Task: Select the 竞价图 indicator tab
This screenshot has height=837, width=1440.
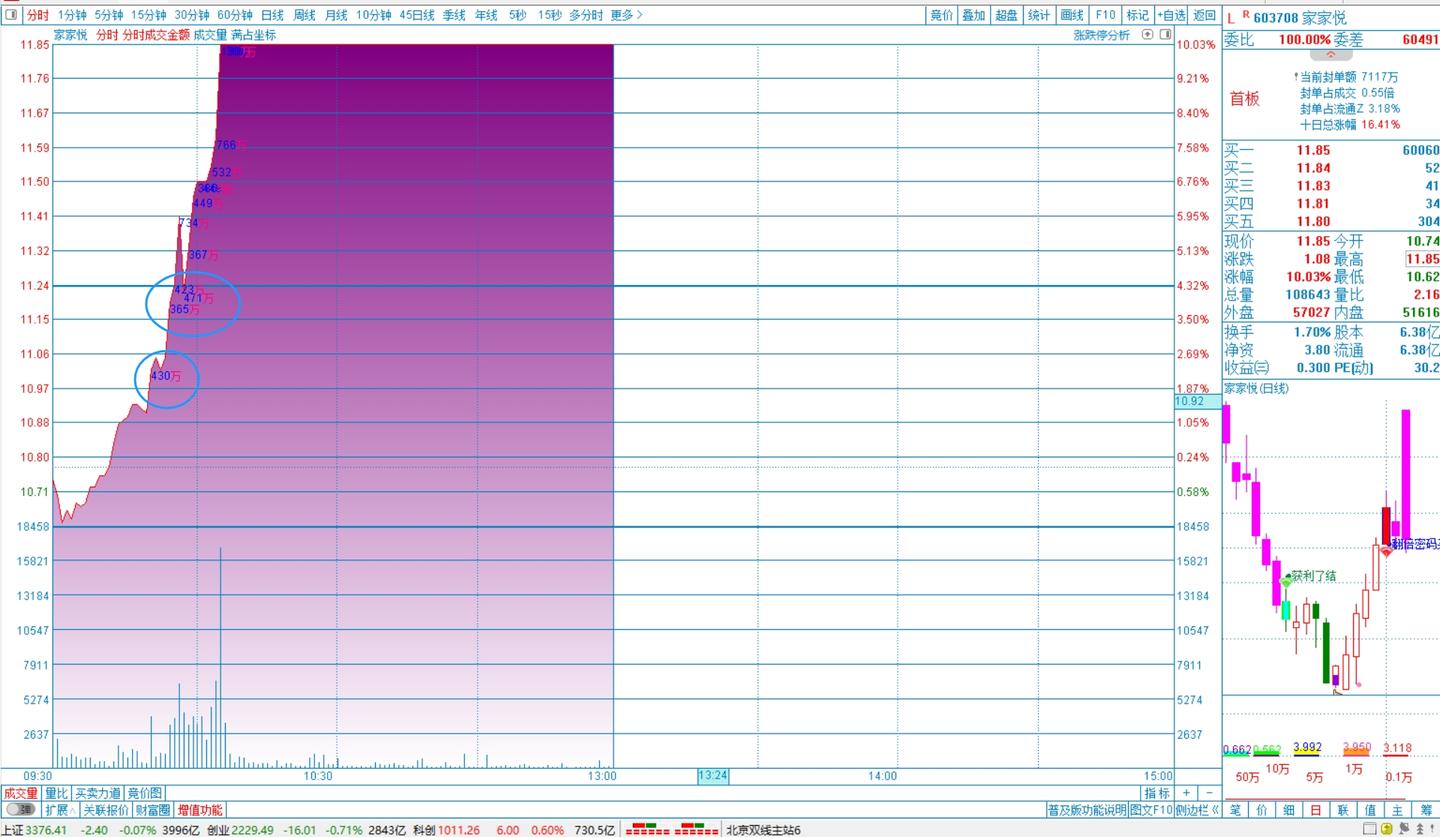Action: (x=145, y=793)
